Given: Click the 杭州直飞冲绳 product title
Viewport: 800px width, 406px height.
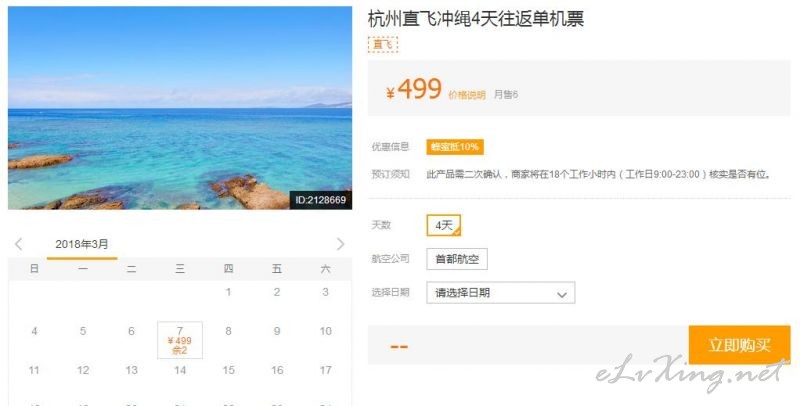Looking at the screenshot, I should [x=476, y=19].
